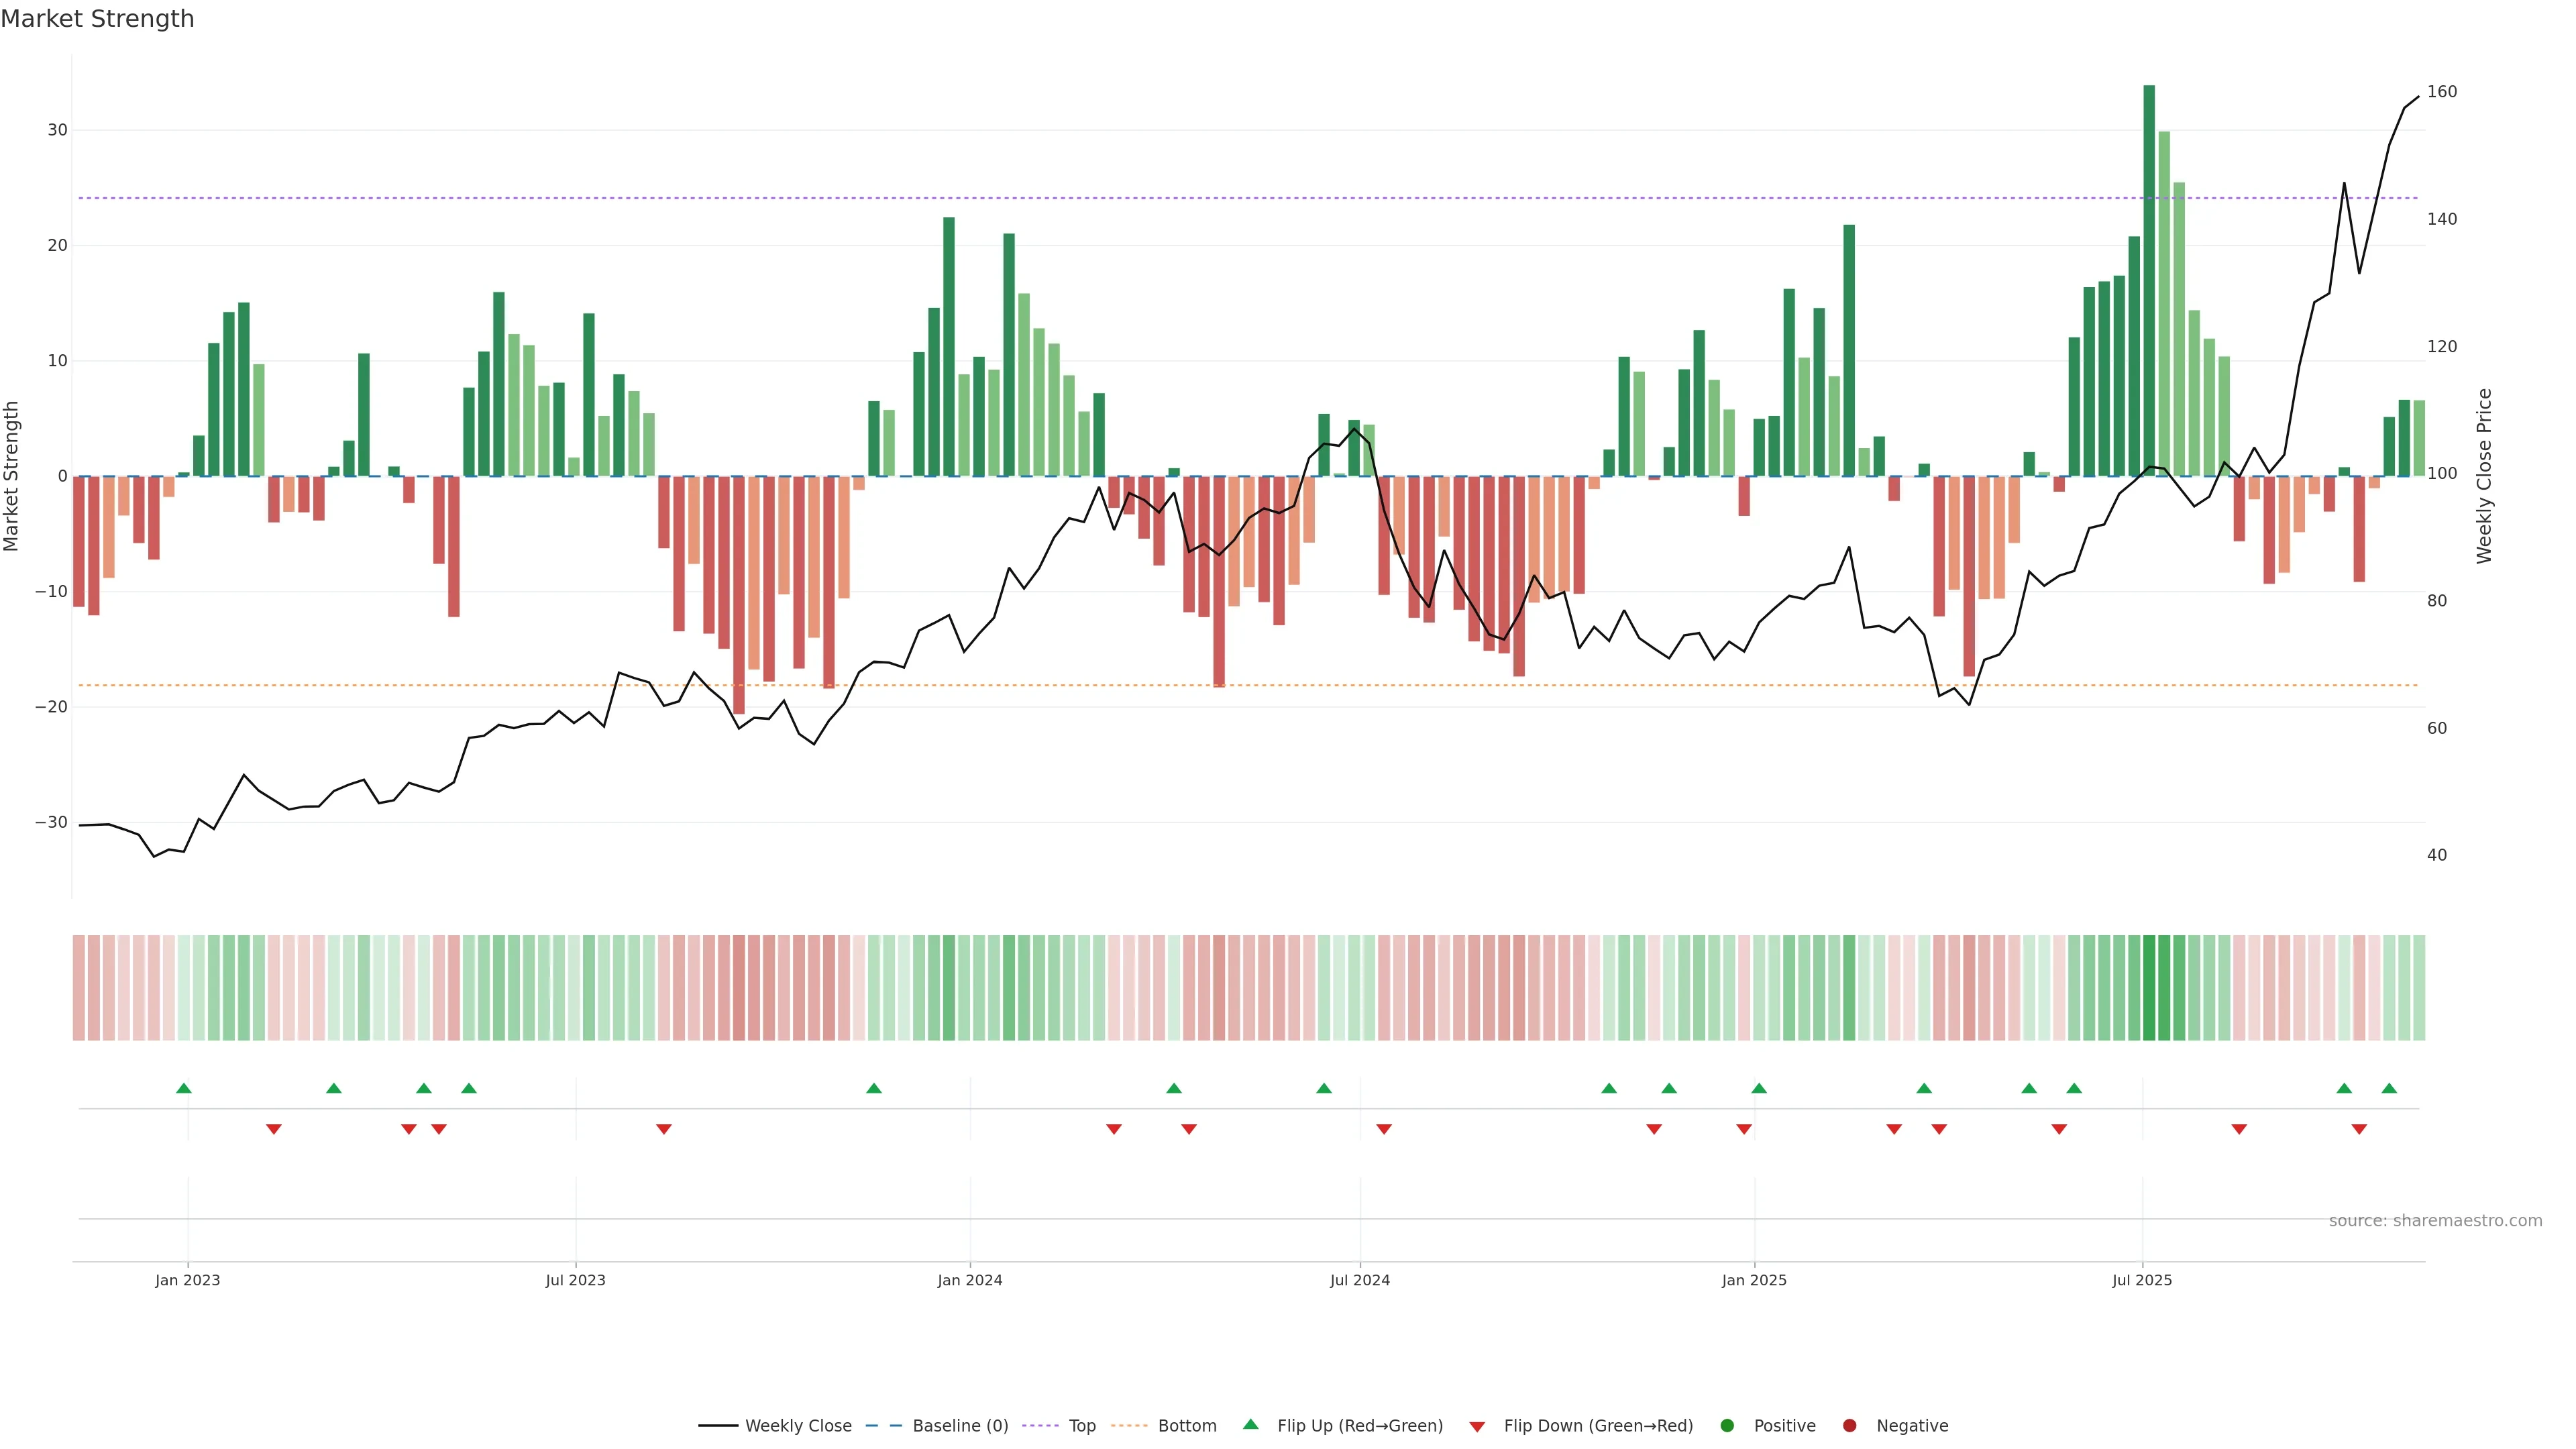The image size is (2576, 1449).
Task: Click the Jan 2024 x-axis label
Action: 969,1280
